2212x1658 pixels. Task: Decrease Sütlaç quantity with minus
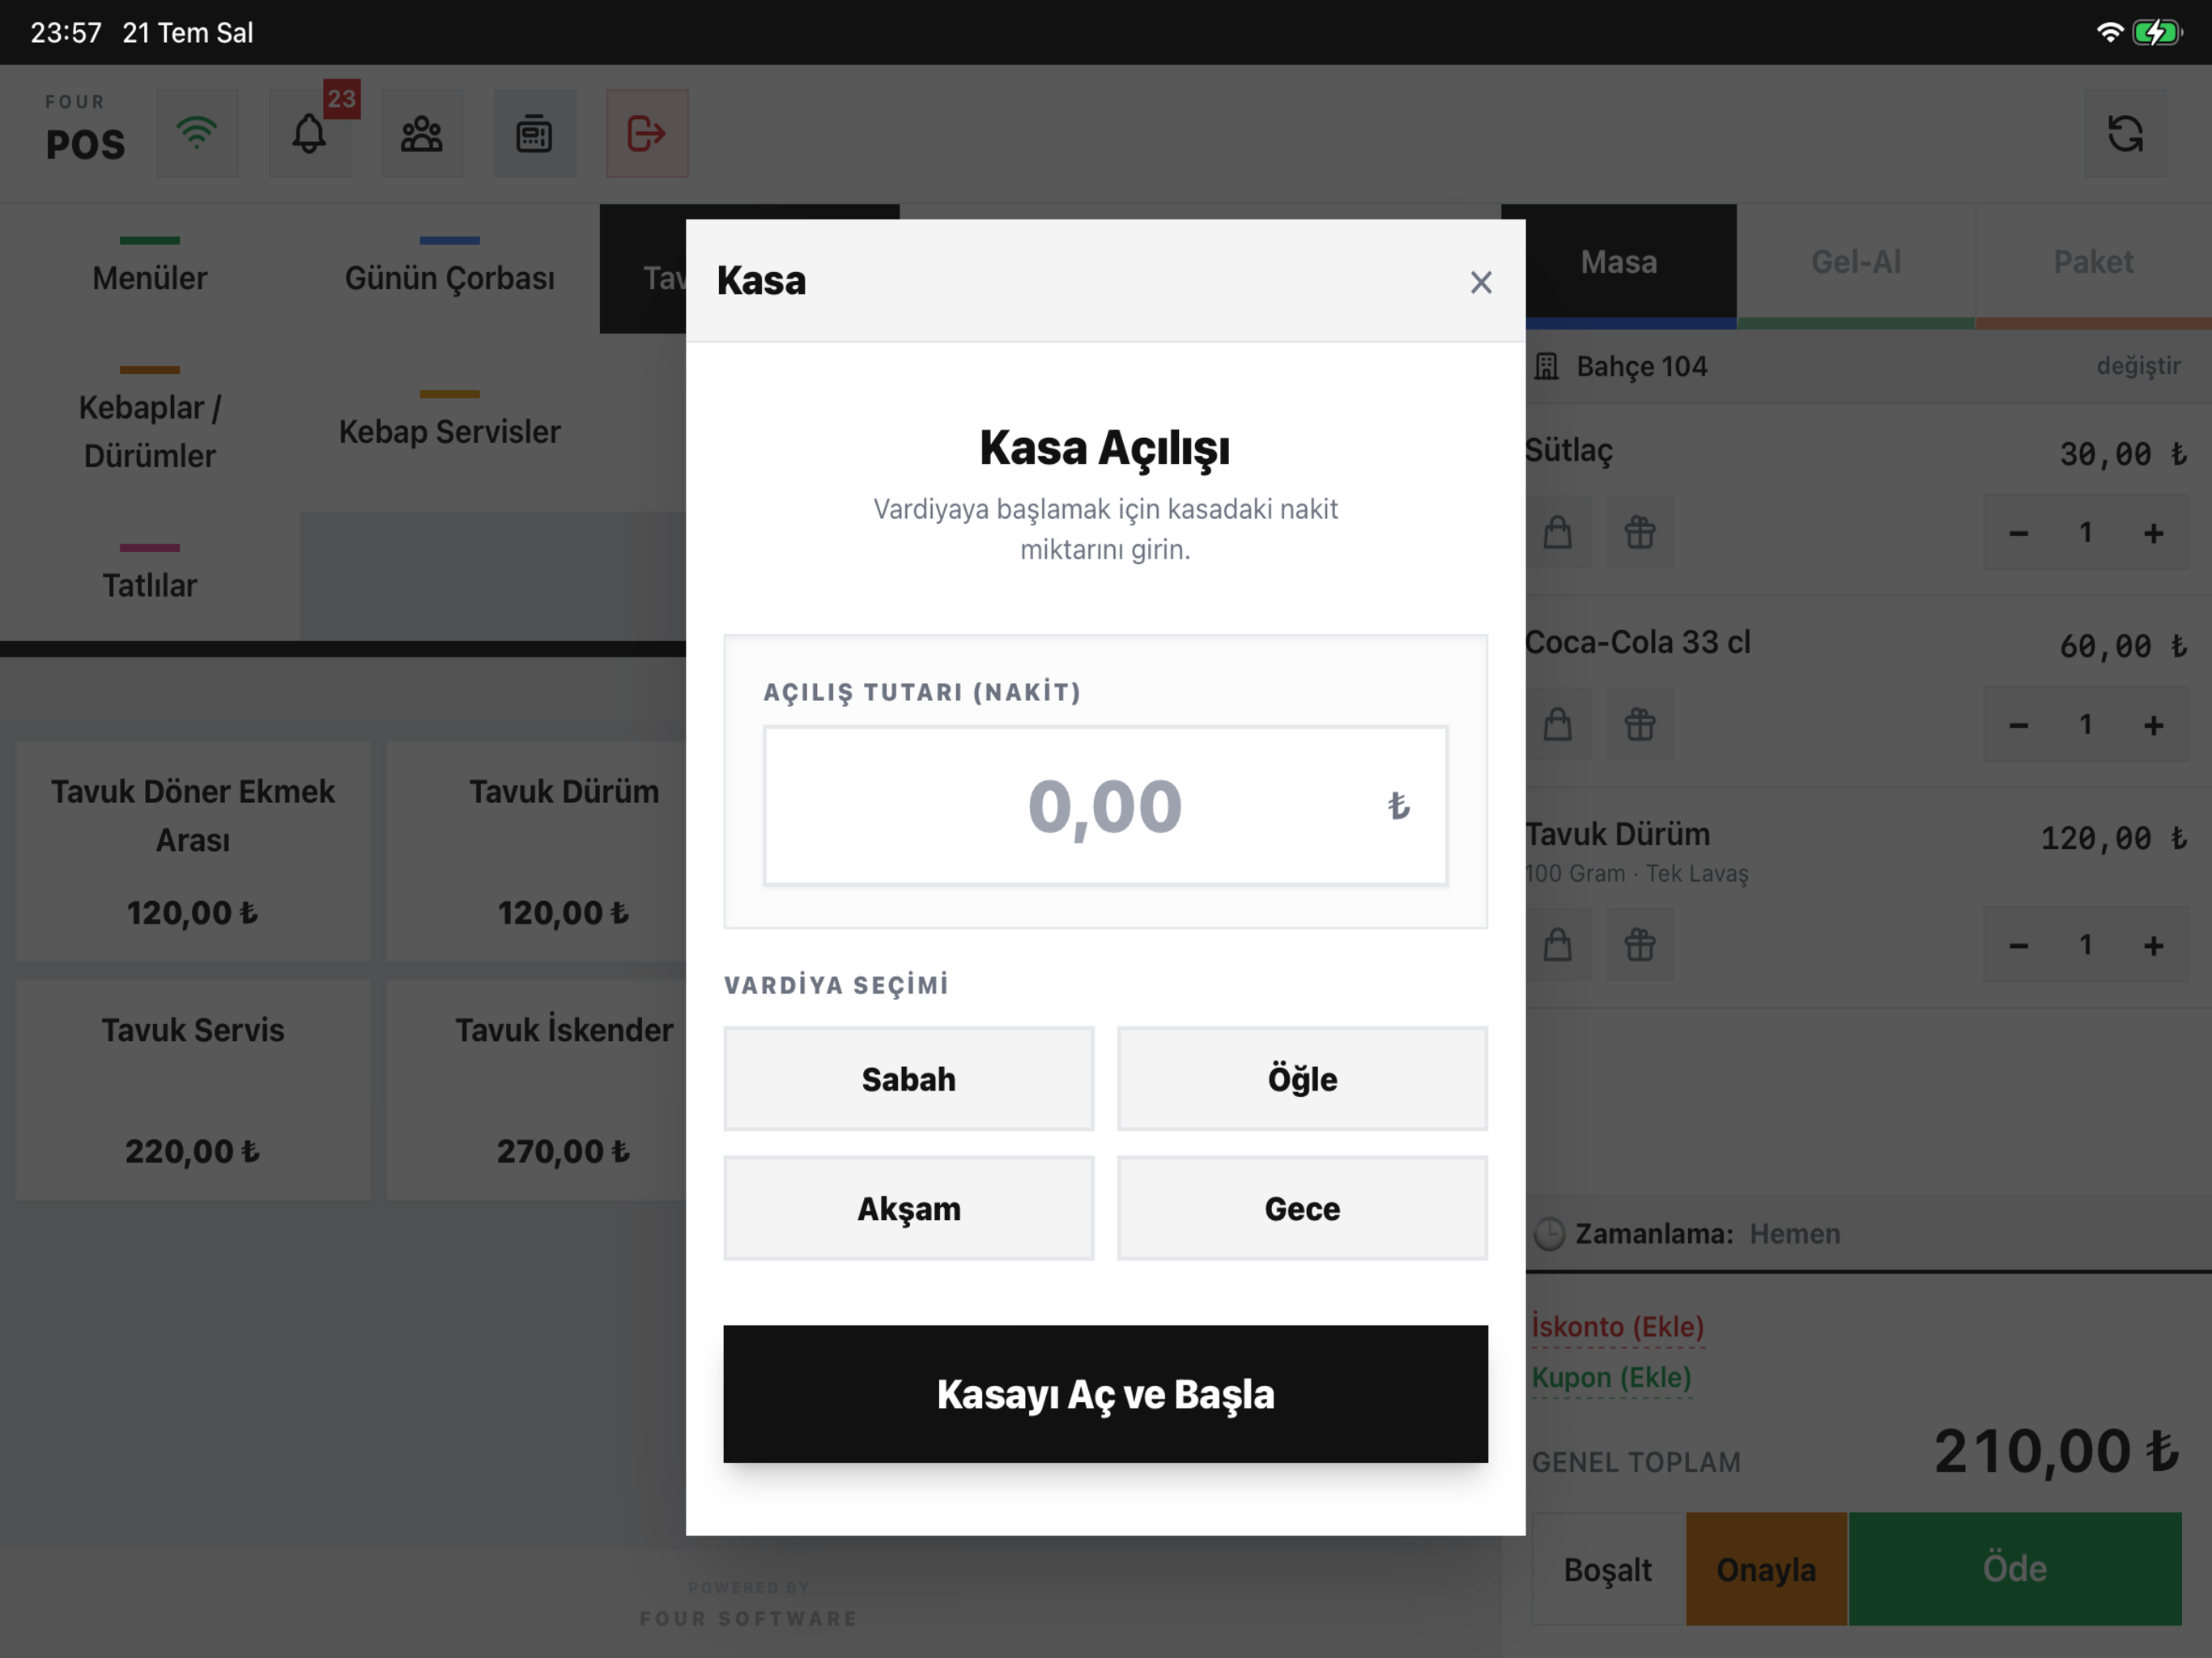click(2018, 533)
